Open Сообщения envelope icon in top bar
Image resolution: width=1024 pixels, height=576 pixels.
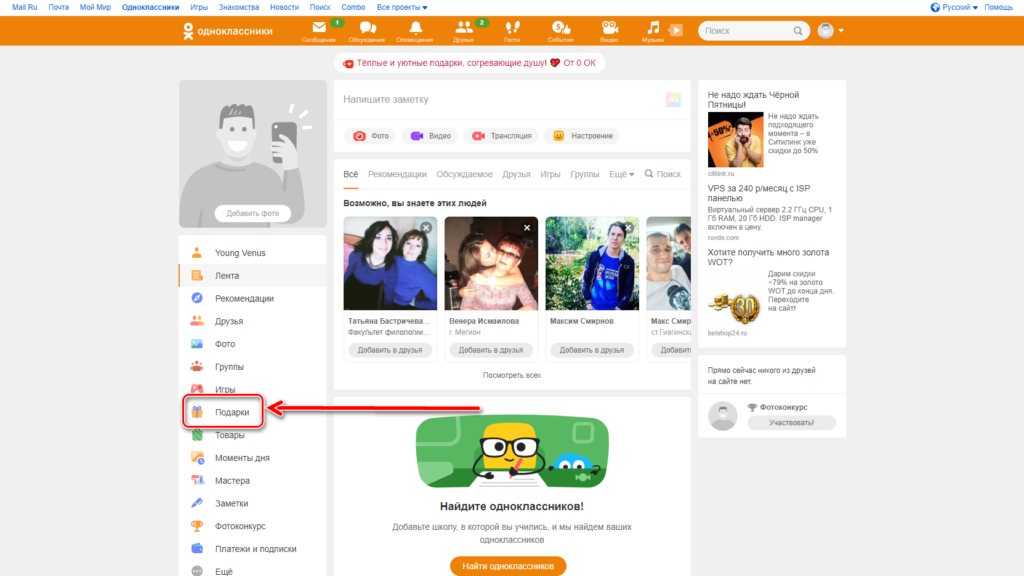319,29
